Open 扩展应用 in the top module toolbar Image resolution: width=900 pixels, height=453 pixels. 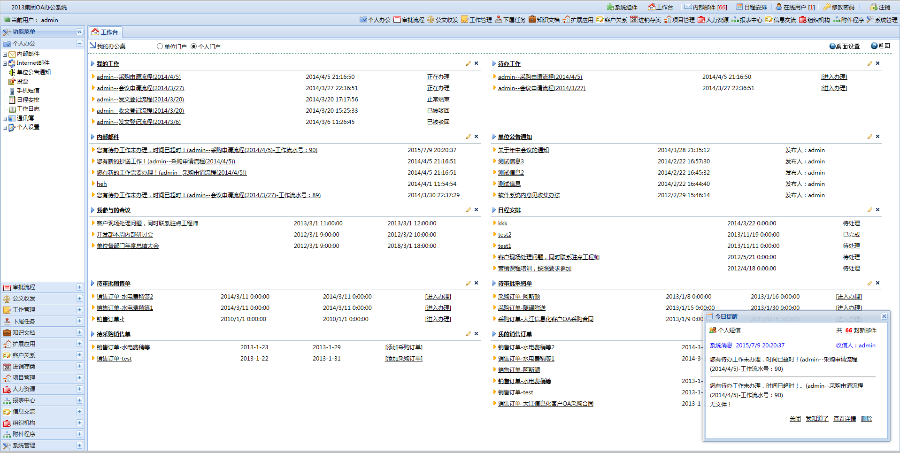coord(577,20)
